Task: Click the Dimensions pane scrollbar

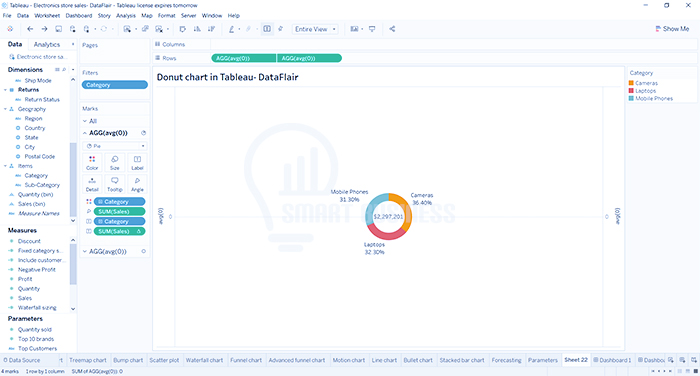Action: coord(73,181)
